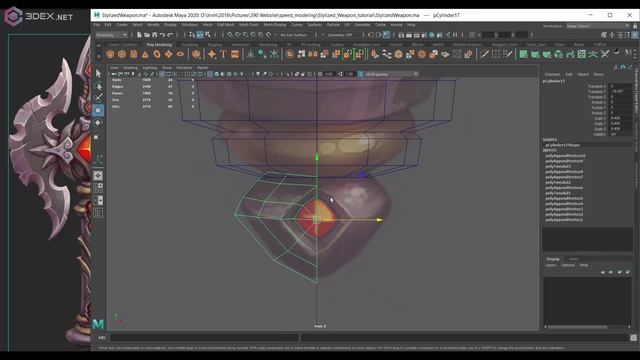This screenshot has width=640, height=360.
Task: Open the Show menu in Channel Box
Action: click(598, 74)
